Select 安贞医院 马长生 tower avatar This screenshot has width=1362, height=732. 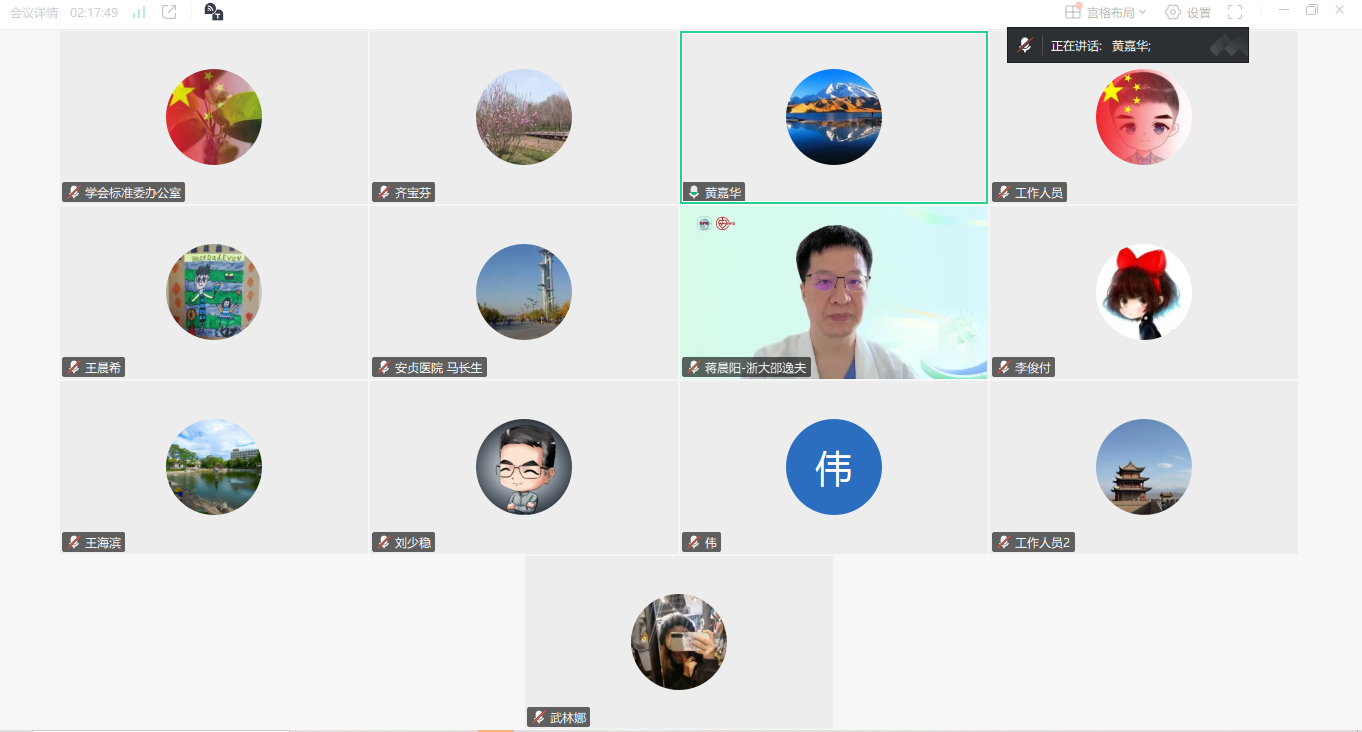tap(523, 292)
